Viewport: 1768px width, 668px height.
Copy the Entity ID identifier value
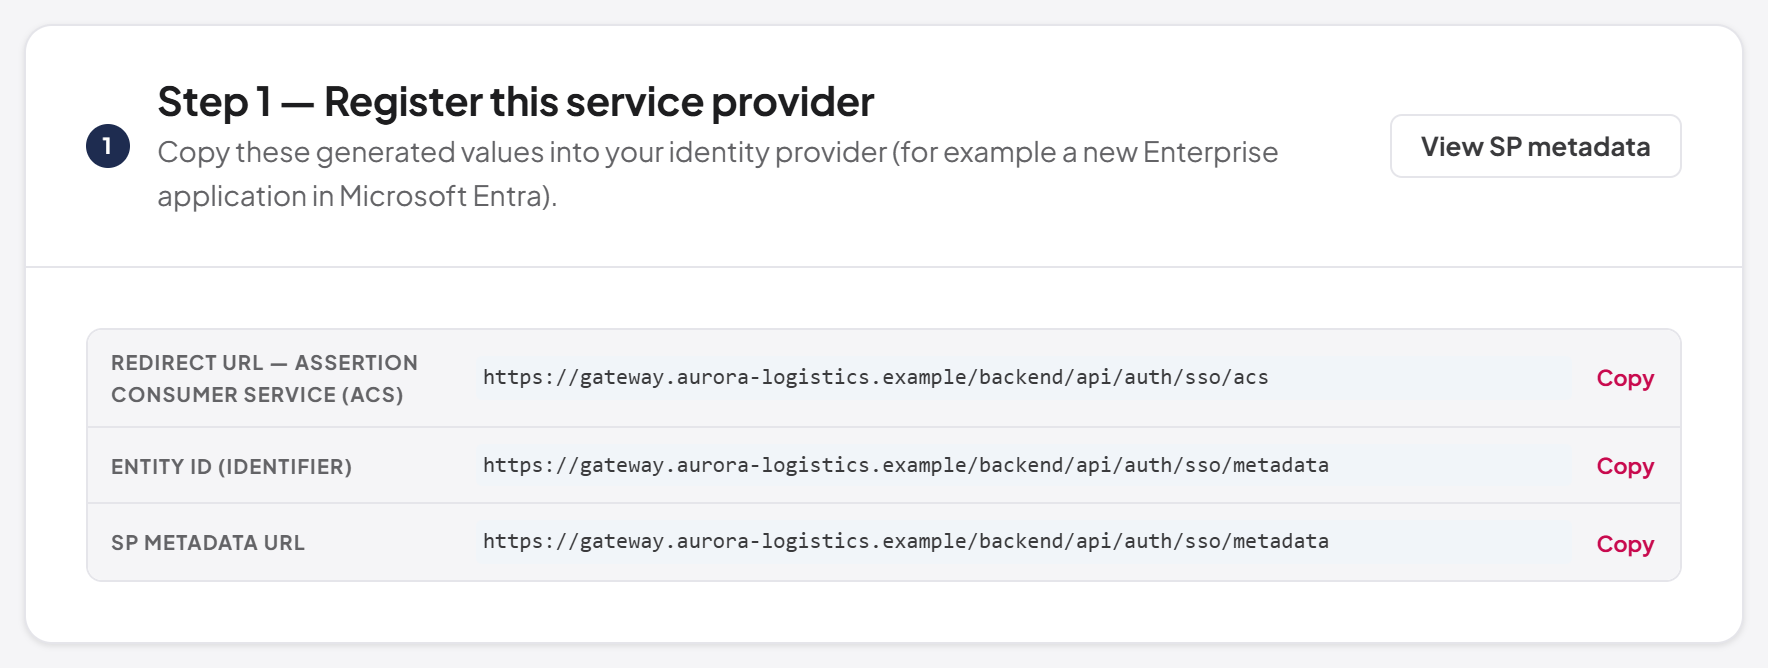[1625, 466]
